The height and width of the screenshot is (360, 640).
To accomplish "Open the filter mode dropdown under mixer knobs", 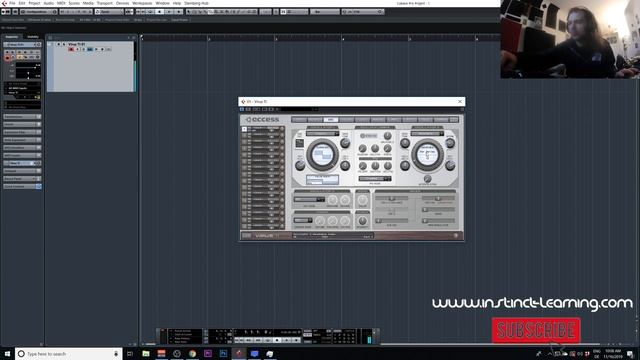I will point(375,178).
